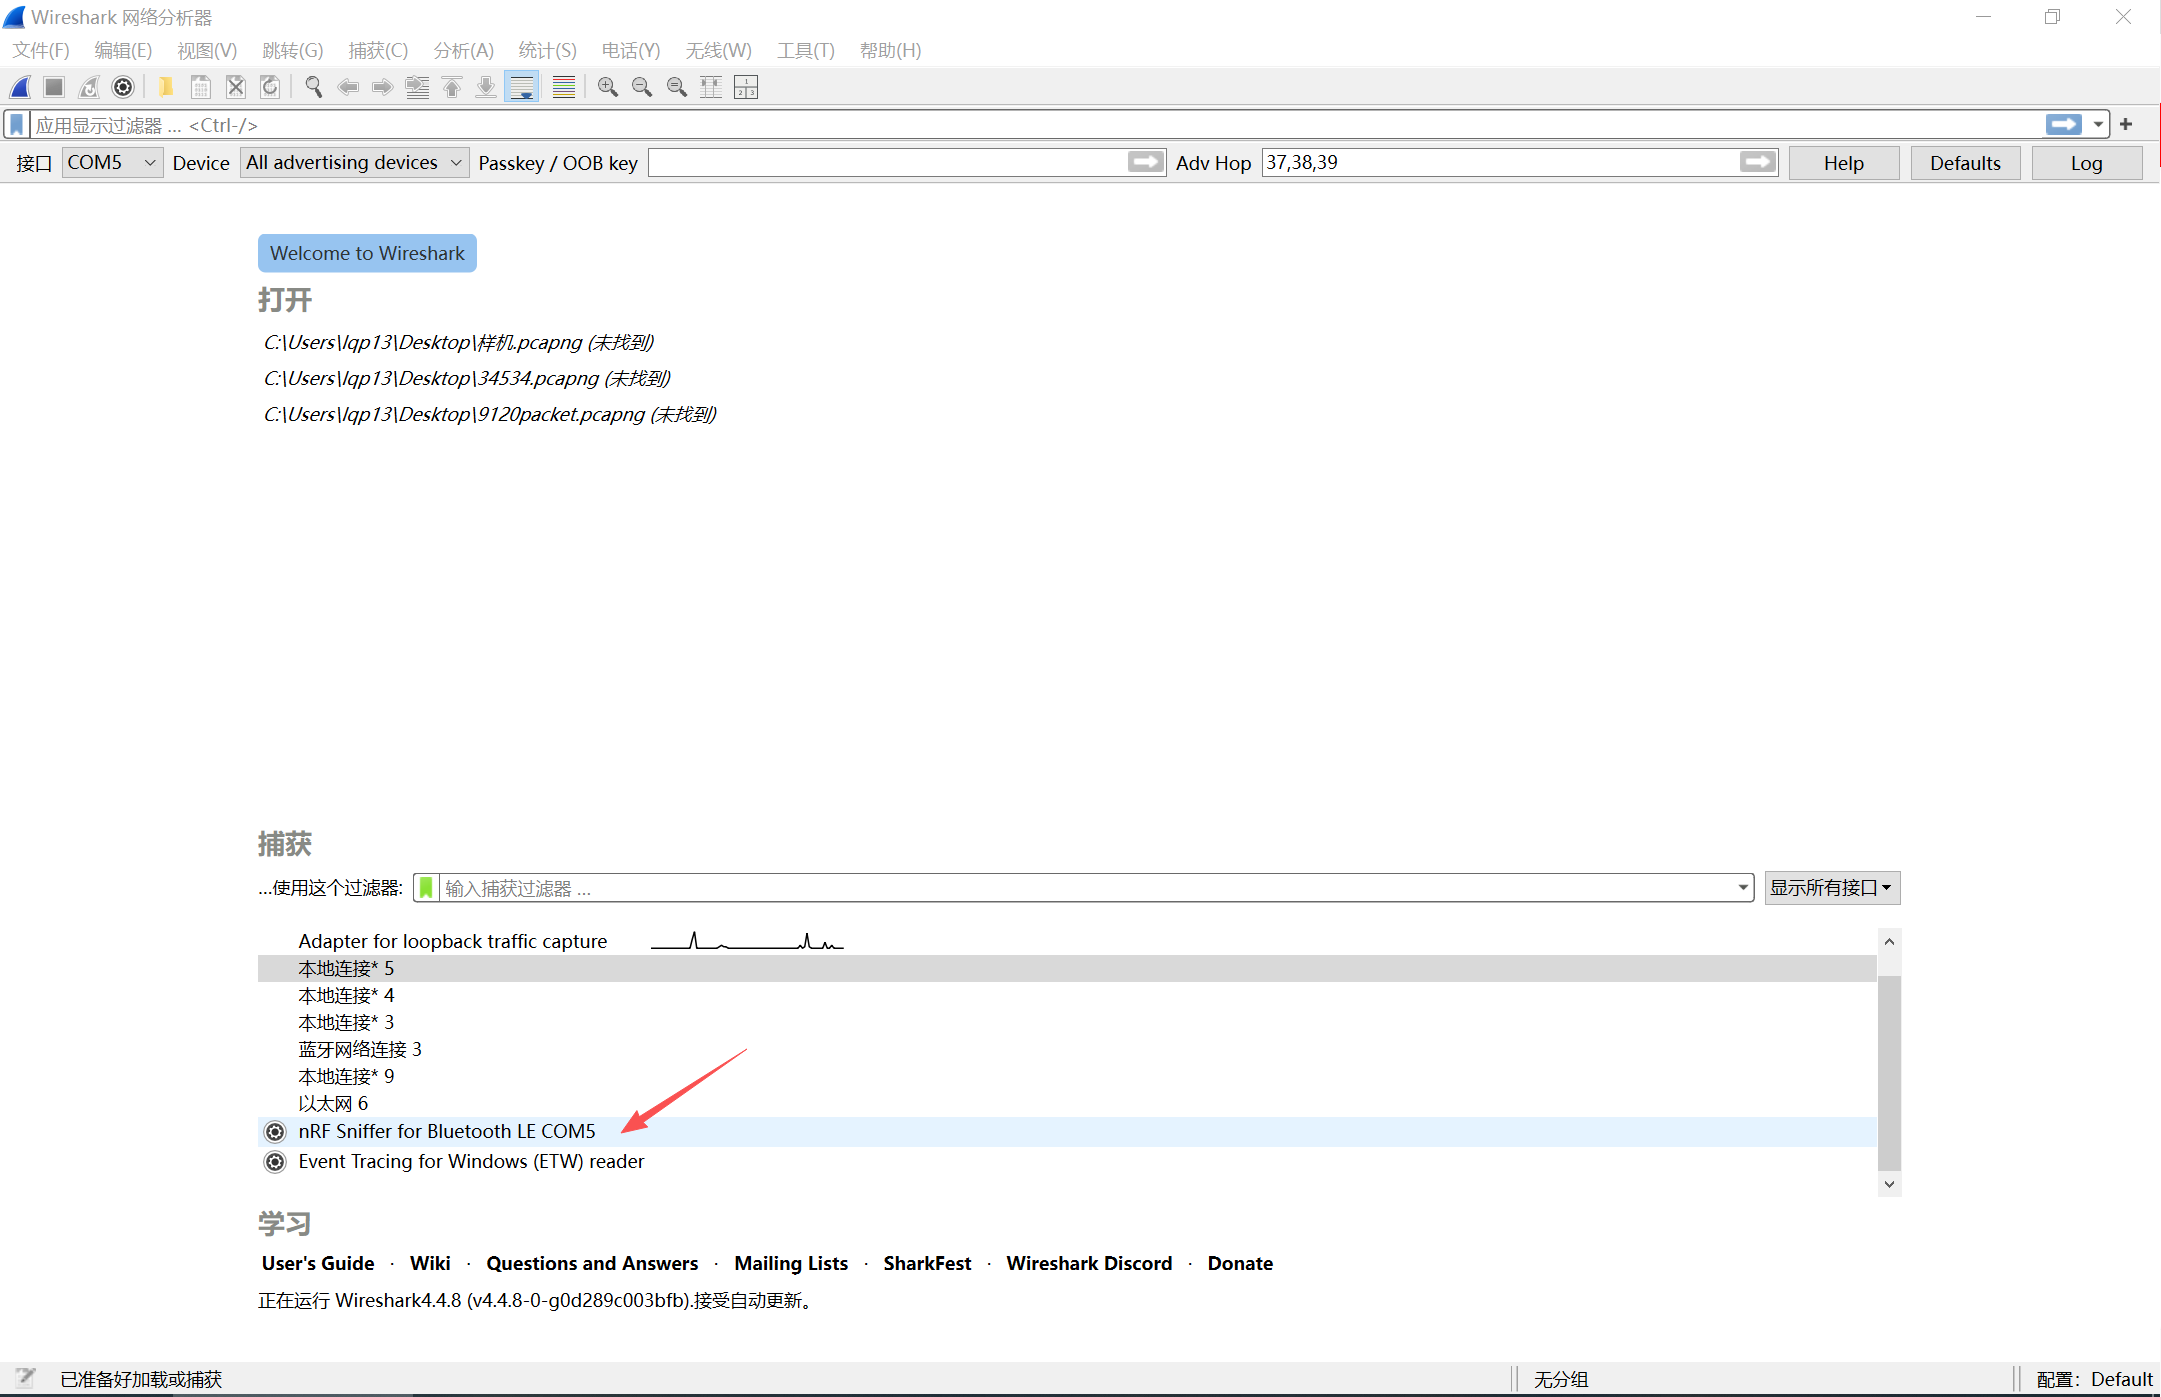
Task: Click the Donate link
Action: 1240,1263
